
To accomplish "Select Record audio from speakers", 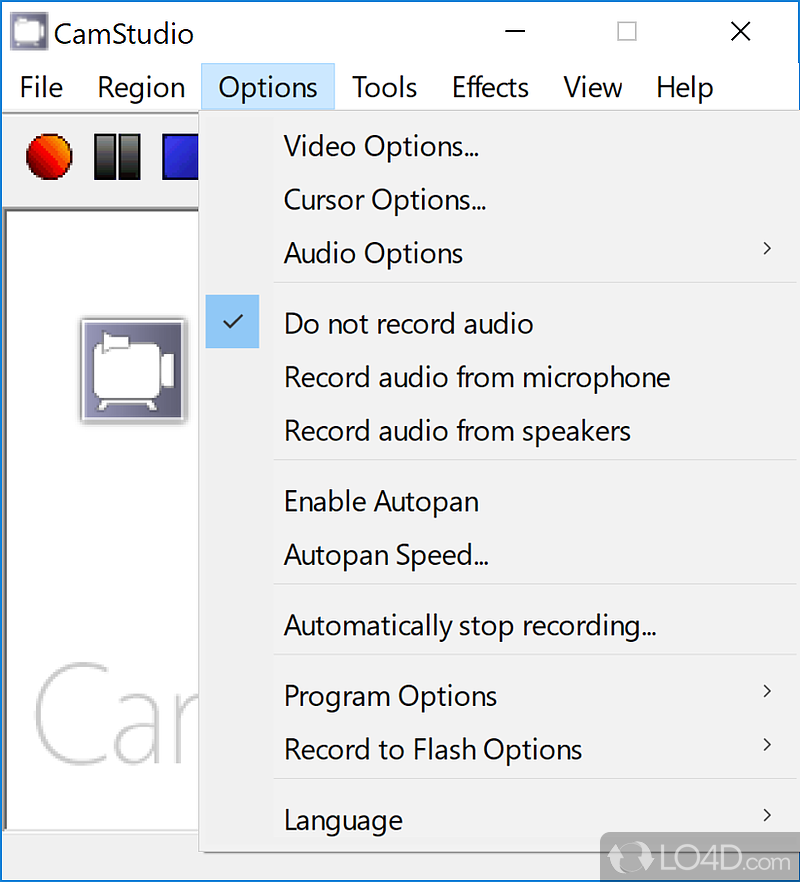I will pos(457,431).
